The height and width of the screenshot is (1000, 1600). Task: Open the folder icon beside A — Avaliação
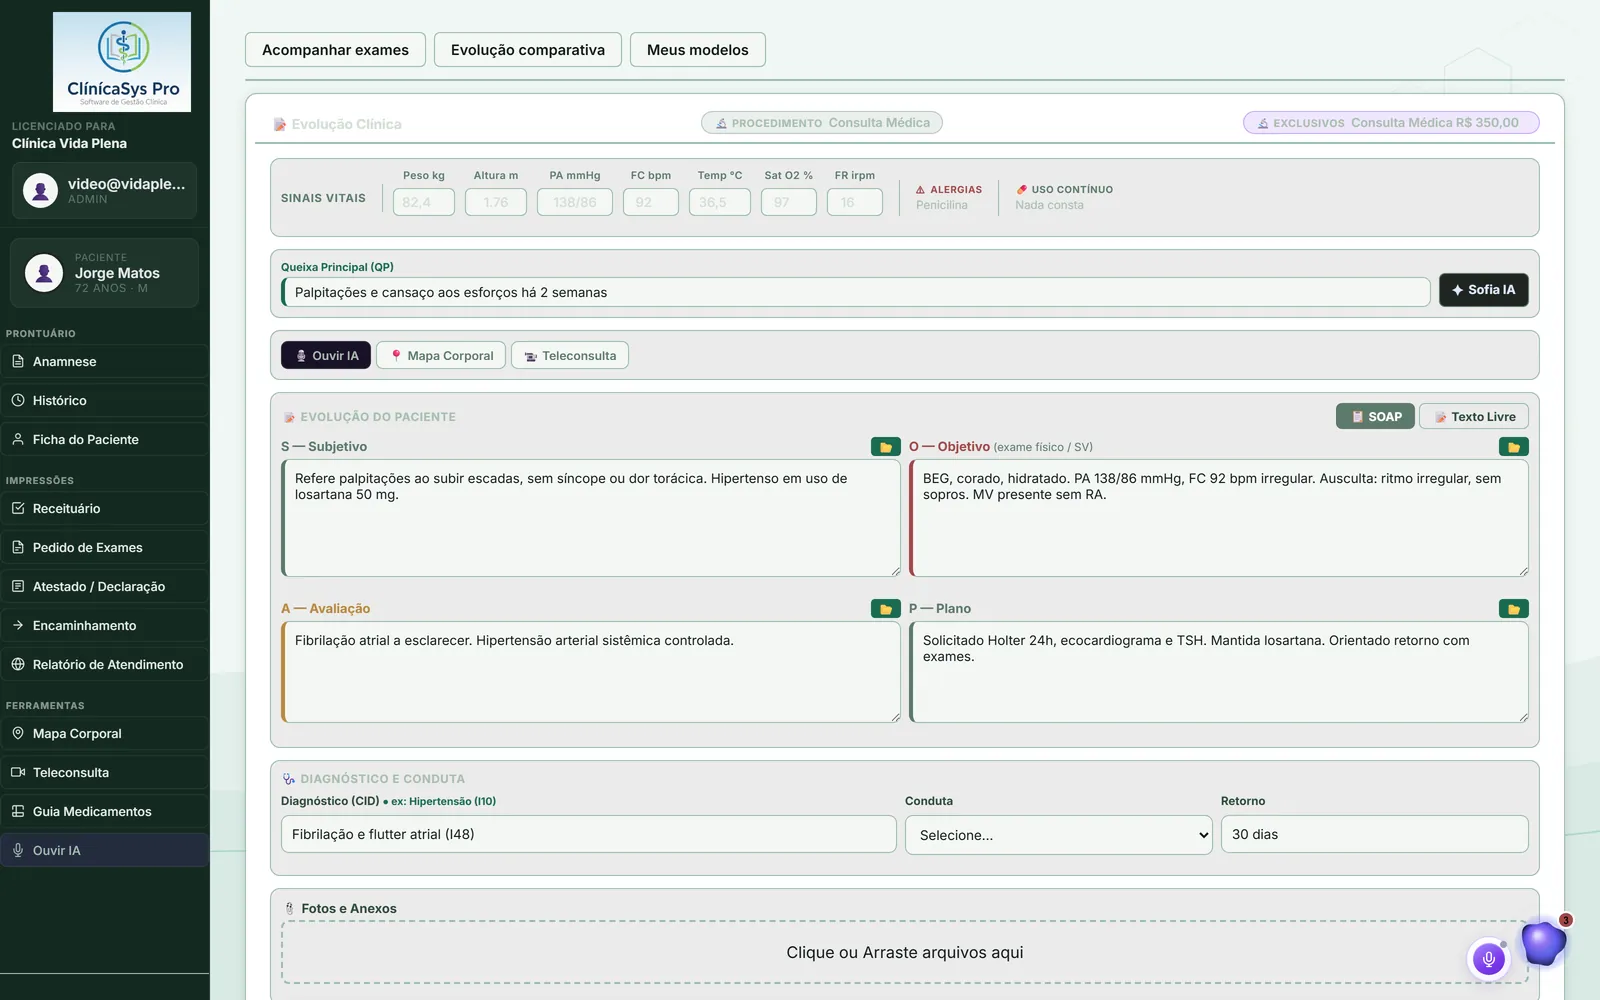pos(885,609)
